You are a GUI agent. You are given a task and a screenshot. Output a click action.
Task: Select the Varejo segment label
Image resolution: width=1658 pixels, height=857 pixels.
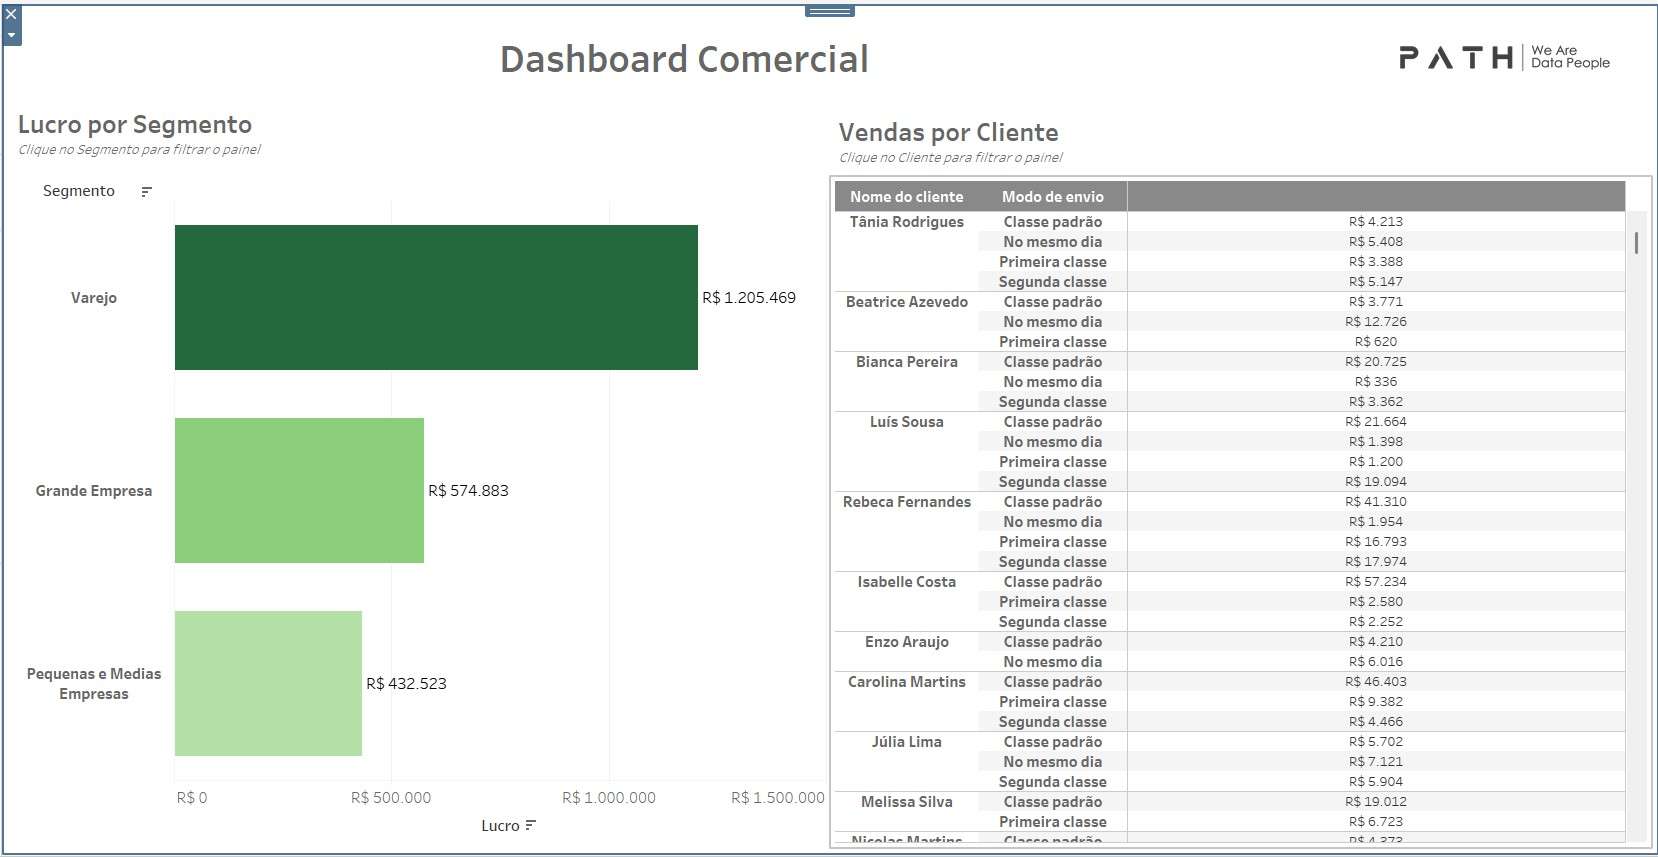pyautogui.click(x=94, y=298)
